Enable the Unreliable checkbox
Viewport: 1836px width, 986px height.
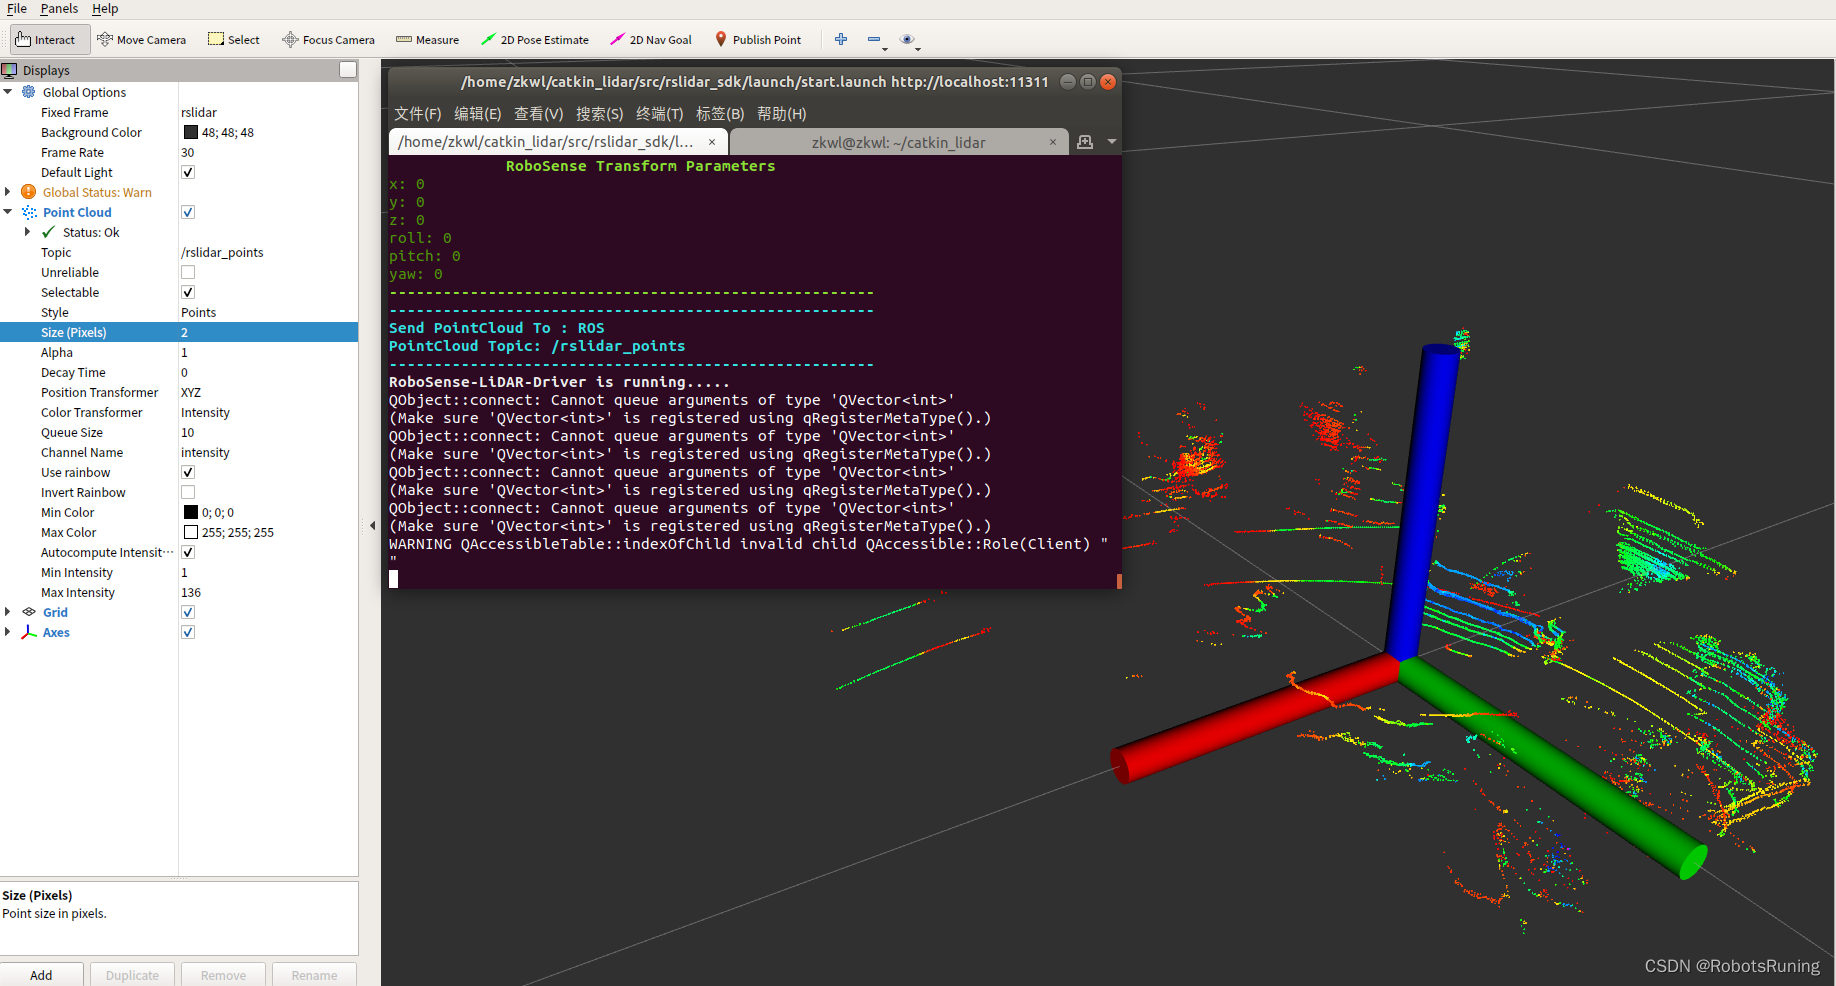pos(188,272)
